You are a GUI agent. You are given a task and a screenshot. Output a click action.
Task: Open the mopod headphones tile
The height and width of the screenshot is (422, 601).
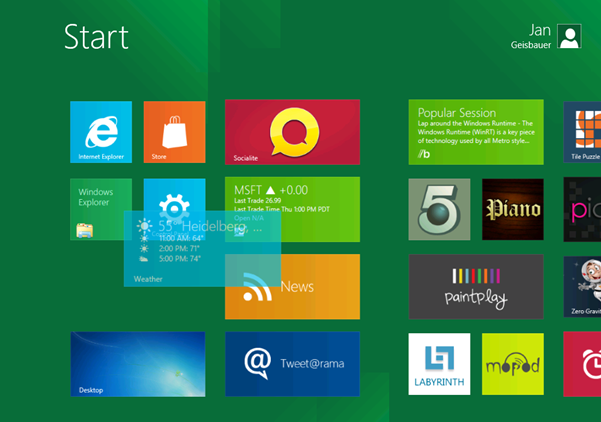point(513,364)
